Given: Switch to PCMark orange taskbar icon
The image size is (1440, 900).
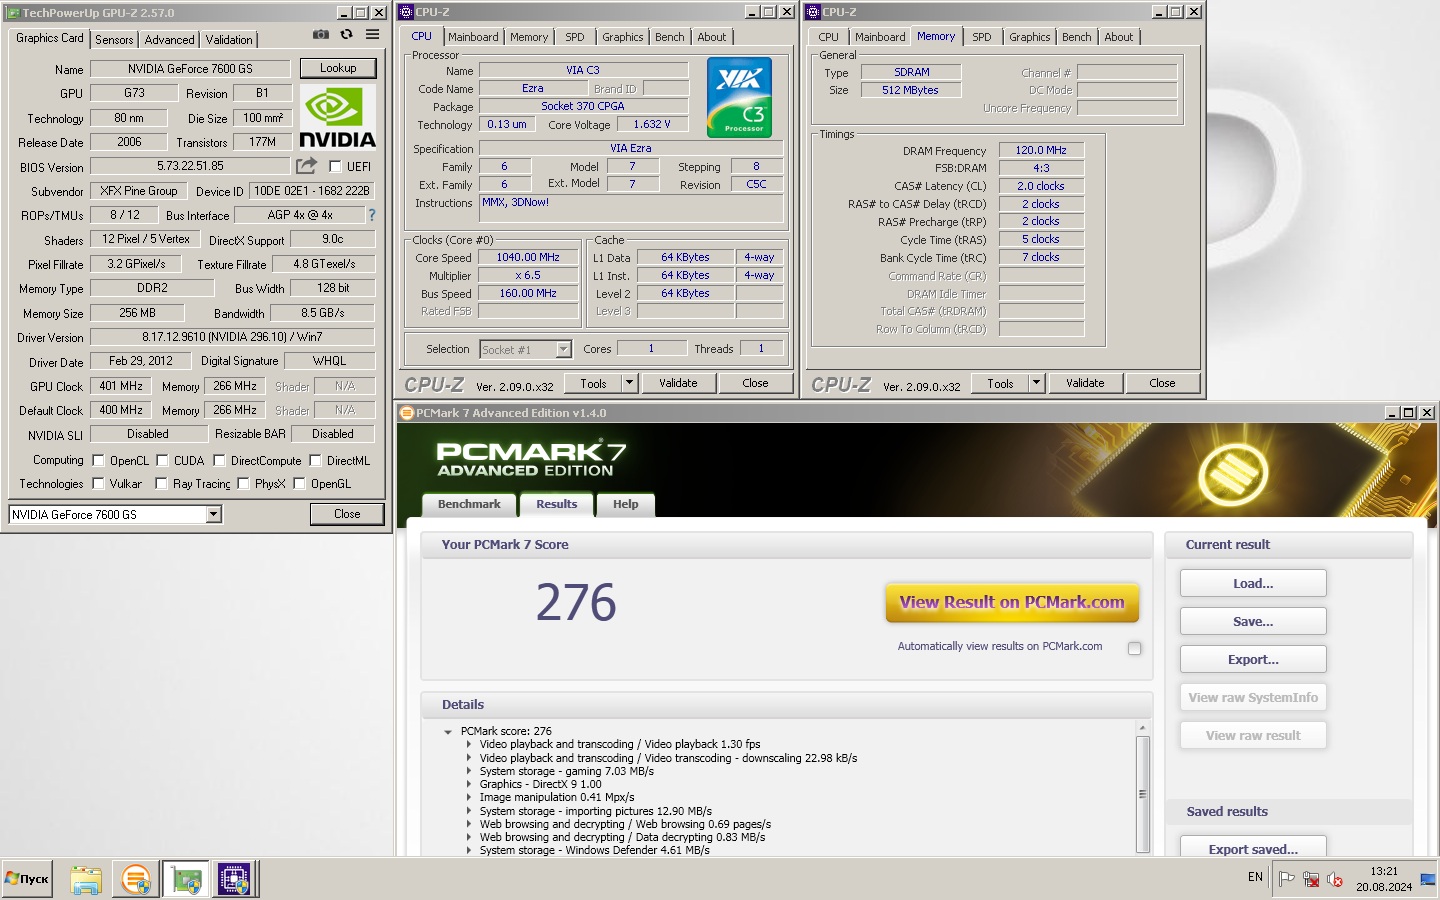Looking at the screenshot, I should point(135,880).
